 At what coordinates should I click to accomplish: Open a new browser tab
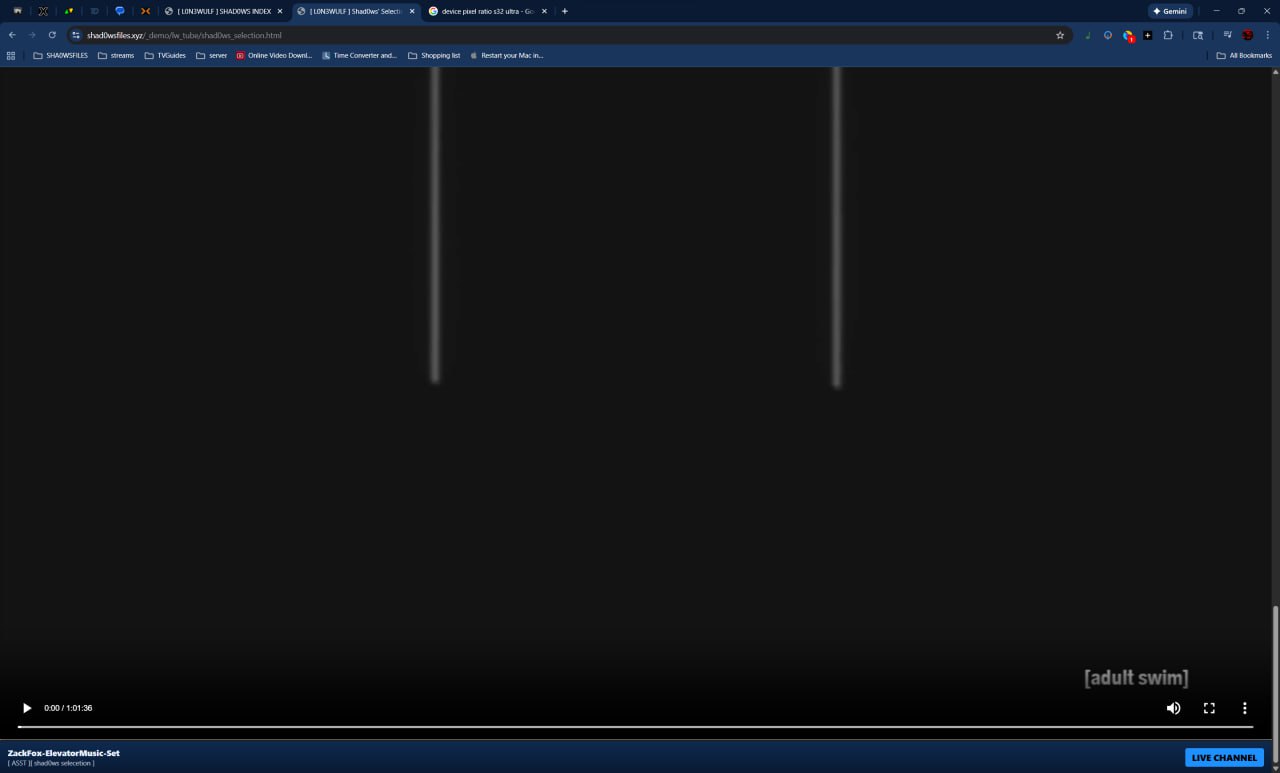(x=565, y=11)
